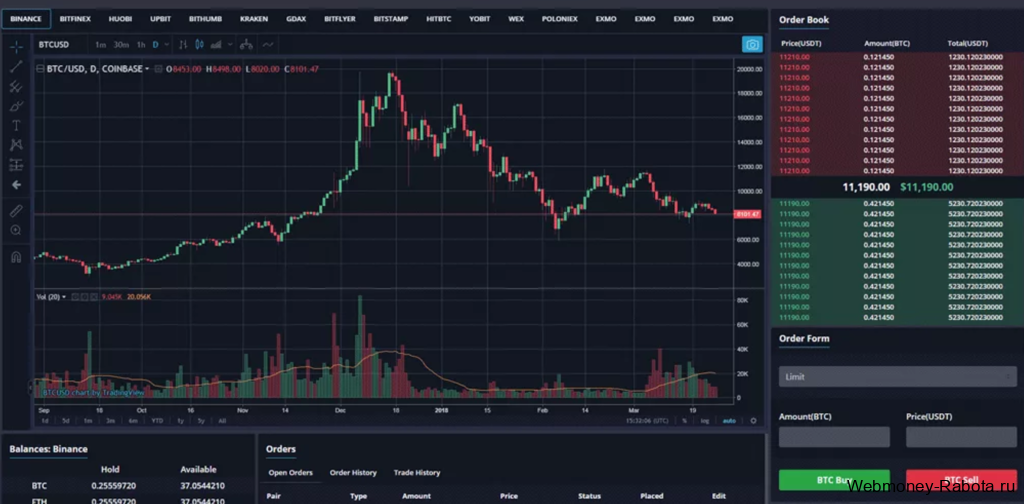1024x504 pixels.
Task: Click first small icon beside Vol (20)
Action: coord(75,297)
